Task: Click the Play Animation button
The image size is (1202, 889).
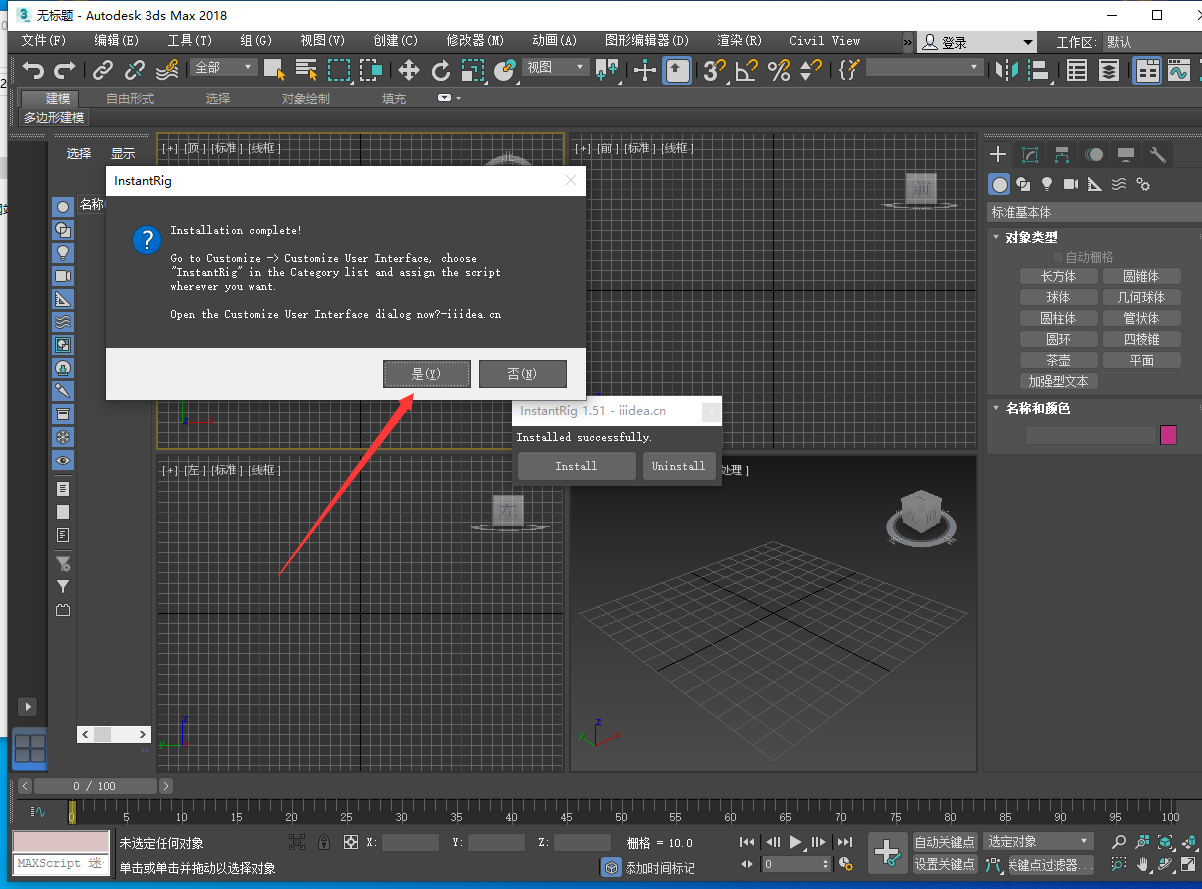Action: coord(796,842)
